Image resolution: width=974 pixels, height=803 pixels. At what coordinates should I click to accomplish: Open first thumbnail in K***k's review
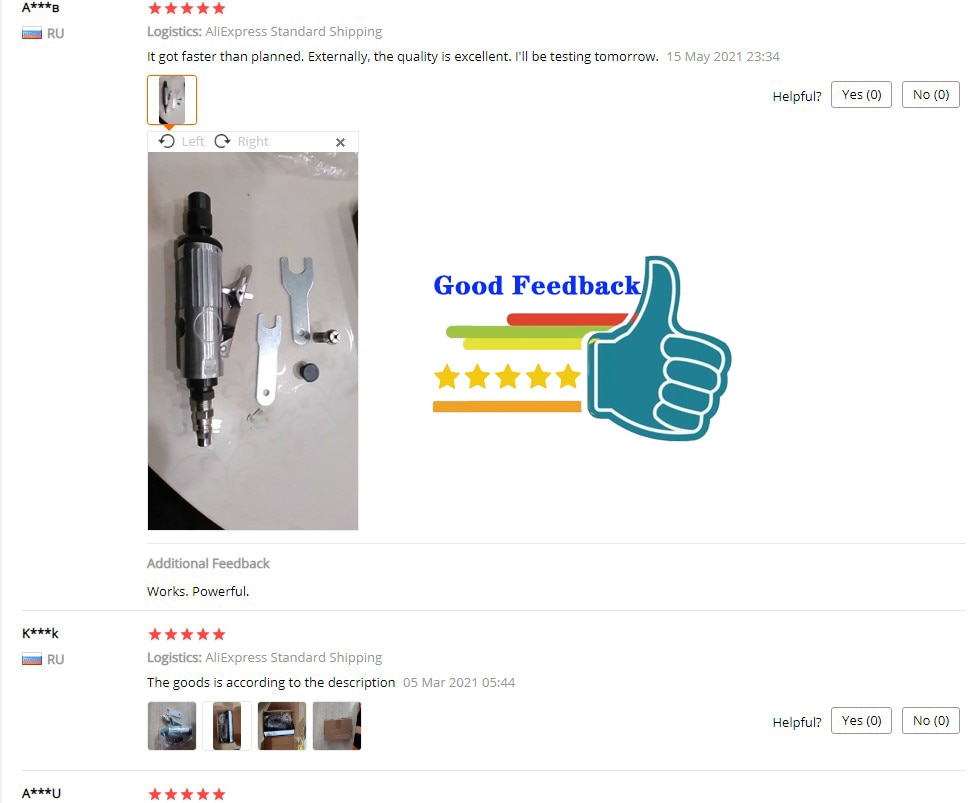pyautogui.click(x=172, y=726)
